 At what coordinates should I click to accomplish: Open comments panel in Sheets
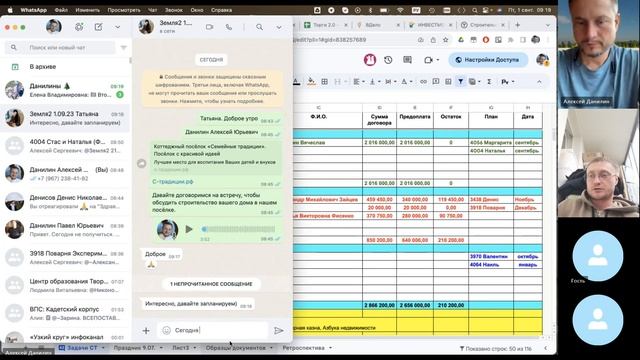click(x=407, y=60)
